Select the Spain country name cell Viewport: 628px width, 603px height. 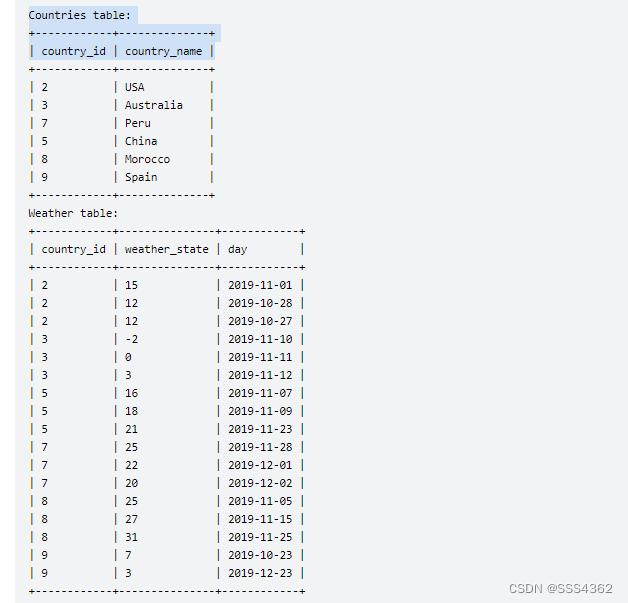tap(141, 177)
